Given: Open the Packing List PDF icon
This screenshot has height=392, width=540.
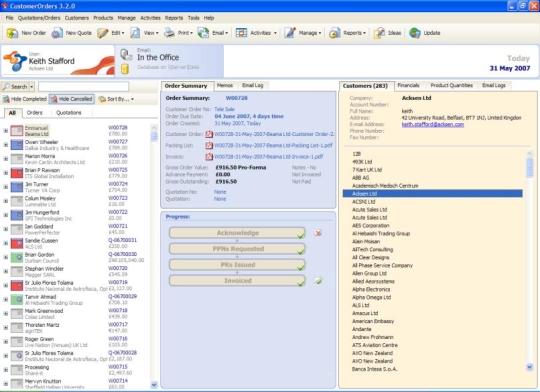Looking at the screenshot, I should [x=209, y=145].
